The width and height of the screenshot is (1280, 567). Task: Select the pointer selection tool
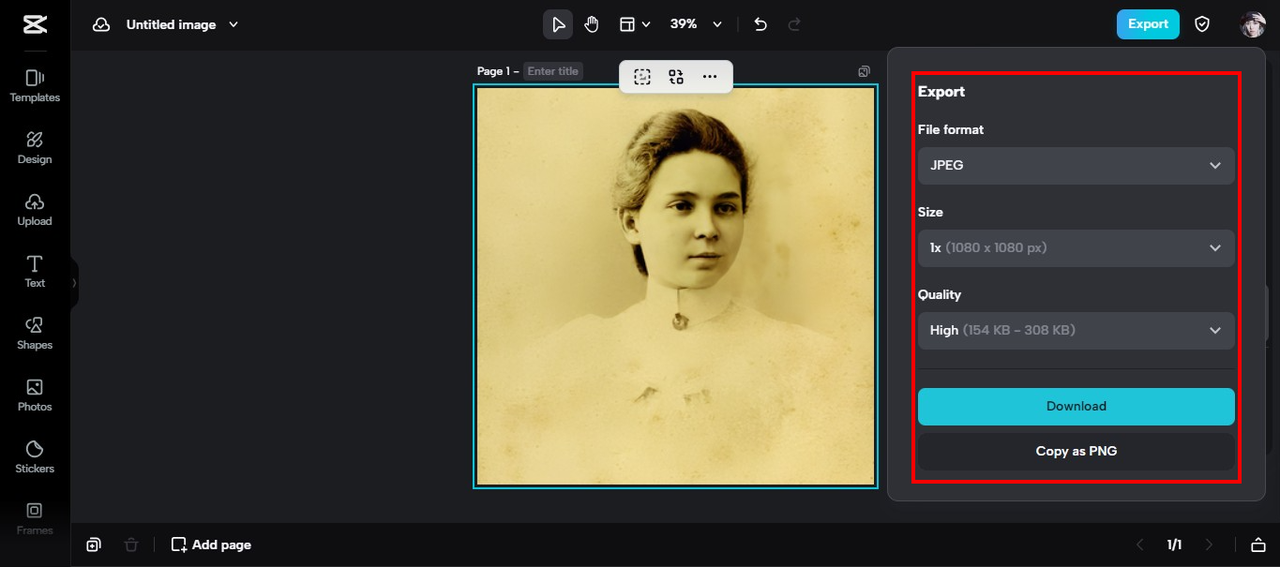point(558,24)
